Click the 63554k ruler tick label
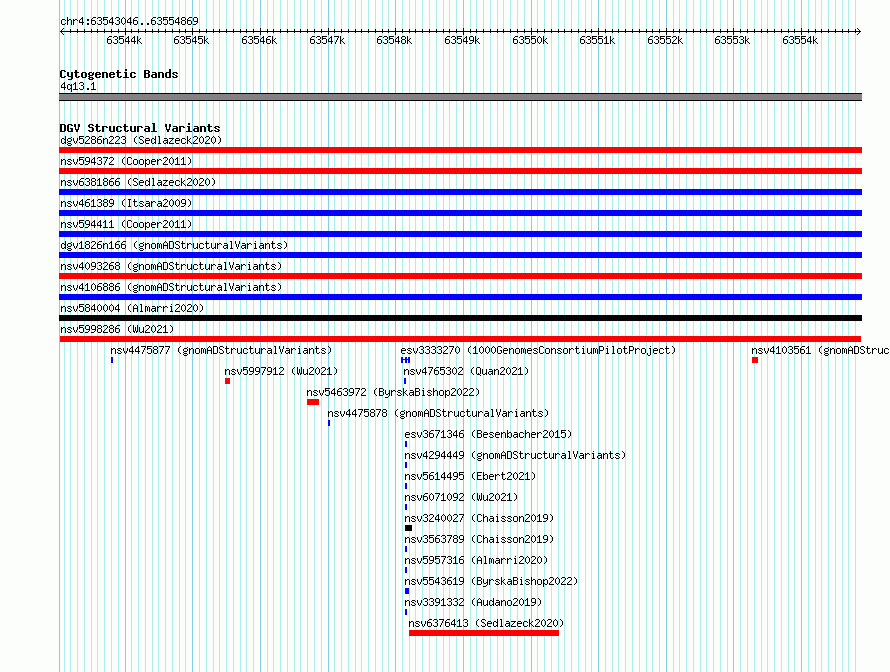The image size is (890, 672). (x=800, y=40)
